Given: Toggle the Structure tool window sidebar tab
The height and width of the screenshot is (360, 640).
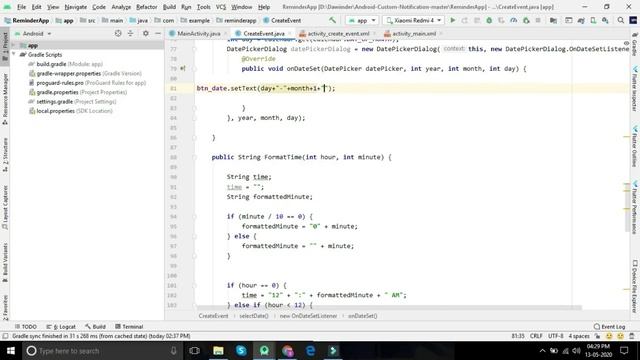Looking at the screenshot, I should [x=5, y=154].
